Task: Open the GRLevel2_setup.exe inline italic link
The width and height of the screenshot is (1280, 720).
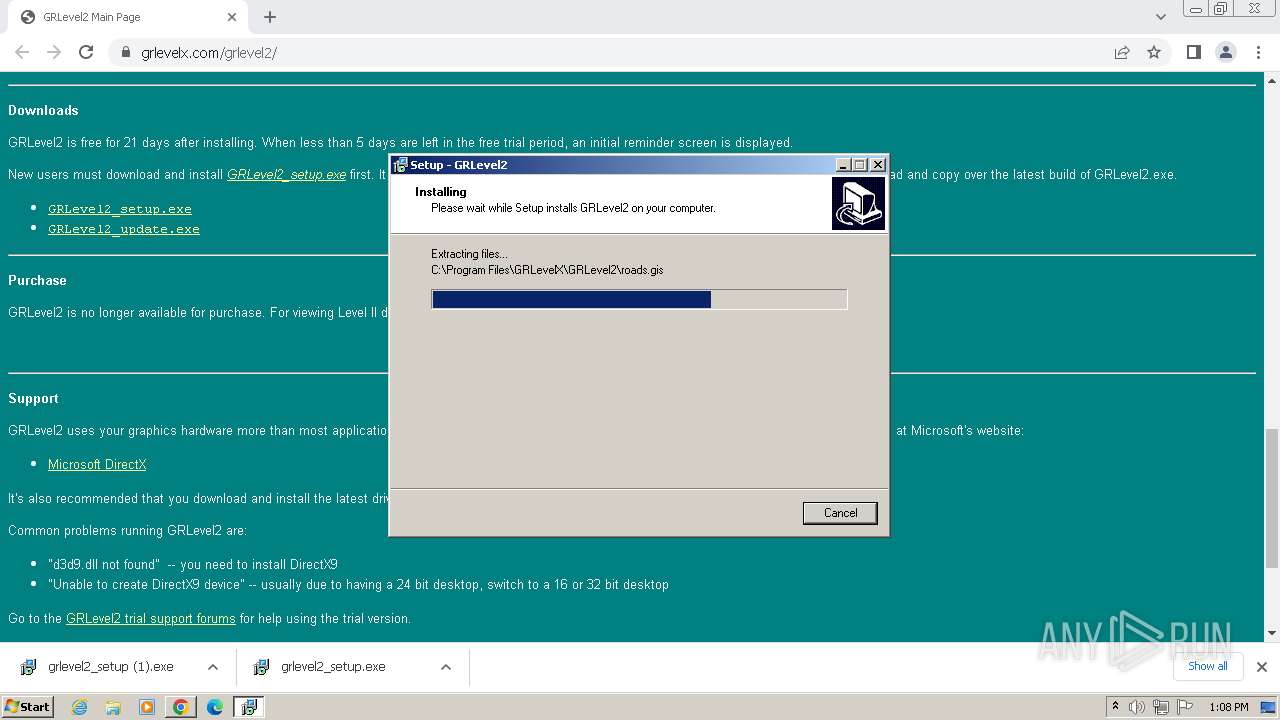Action: (286, 174)
